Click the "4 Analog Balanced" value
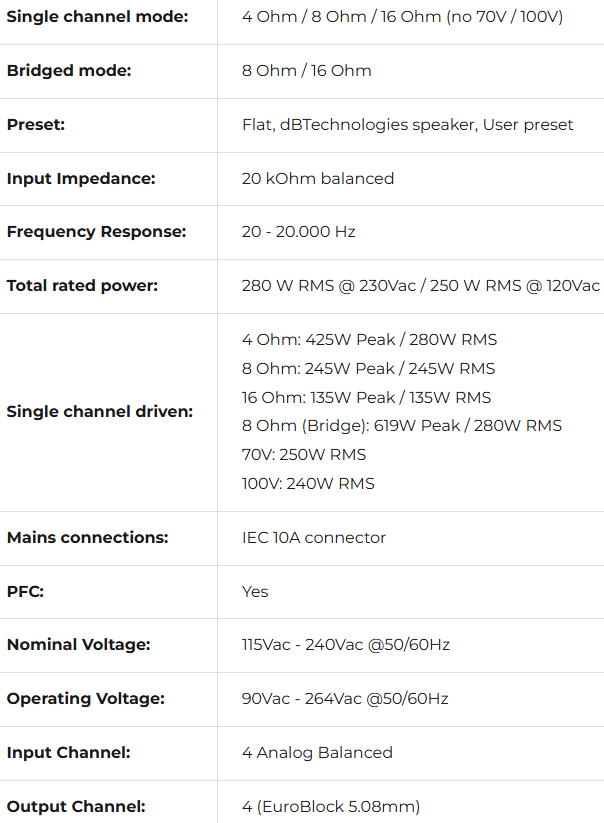Viewport: 604px width, 823px height. click(x=317, y=753)
